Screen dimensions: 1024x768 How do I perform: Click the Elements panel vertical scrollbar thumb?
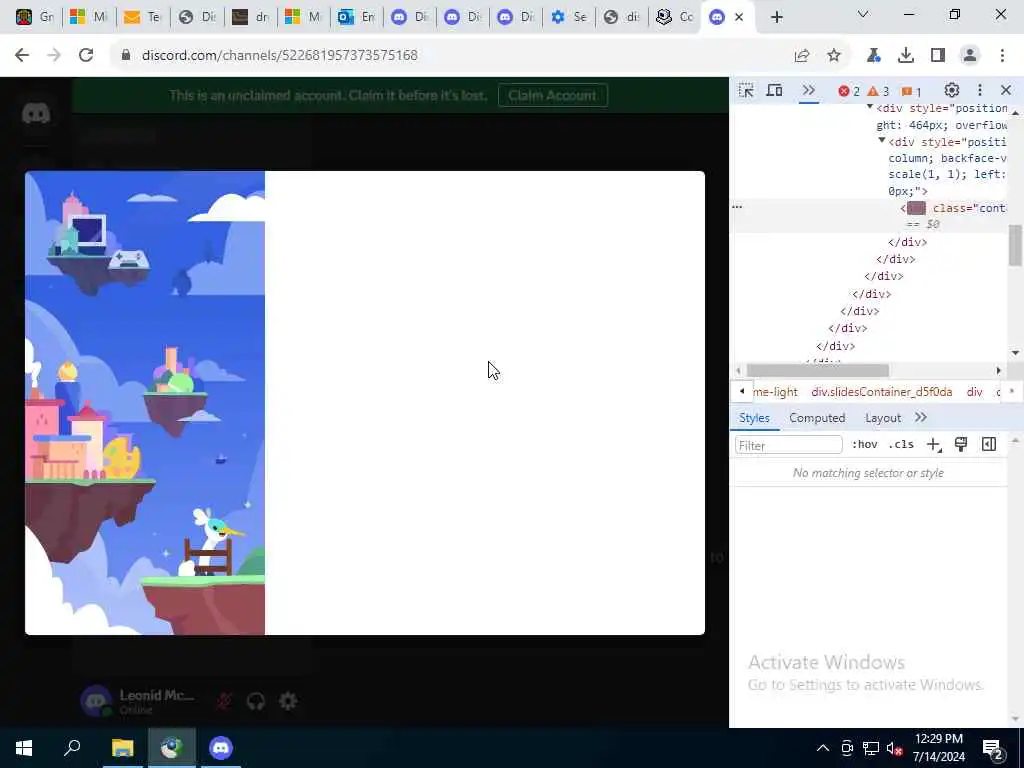(1015, 245)
